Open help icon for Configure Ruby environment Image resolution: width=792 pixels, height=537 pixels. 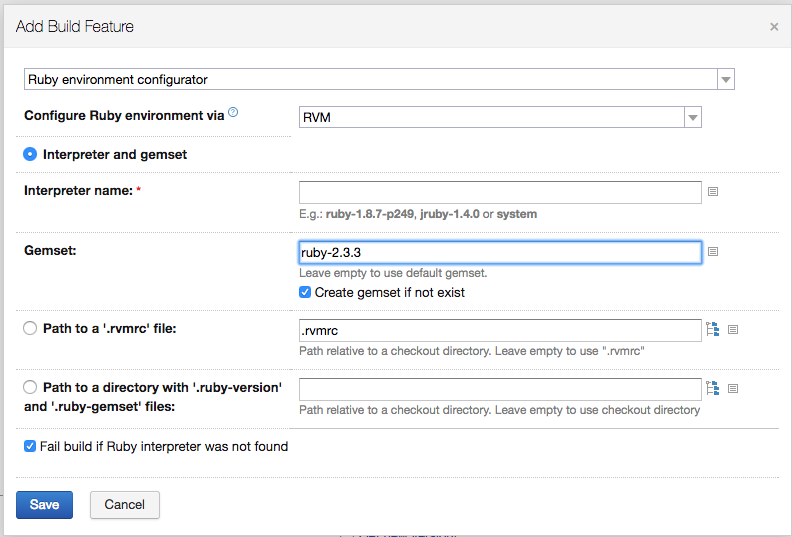[233, 112]
